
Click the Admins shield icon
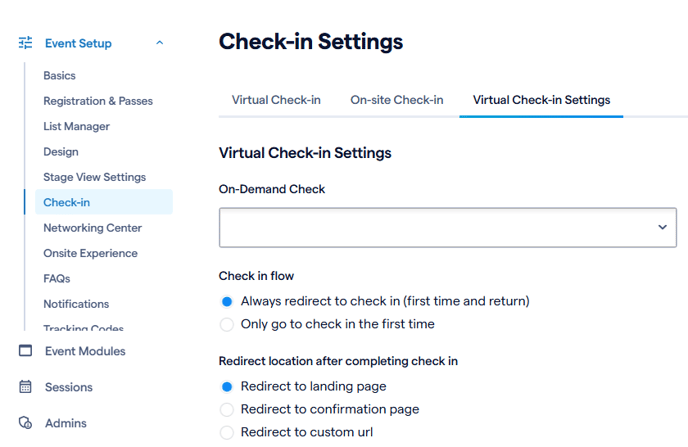pos(25,422)
